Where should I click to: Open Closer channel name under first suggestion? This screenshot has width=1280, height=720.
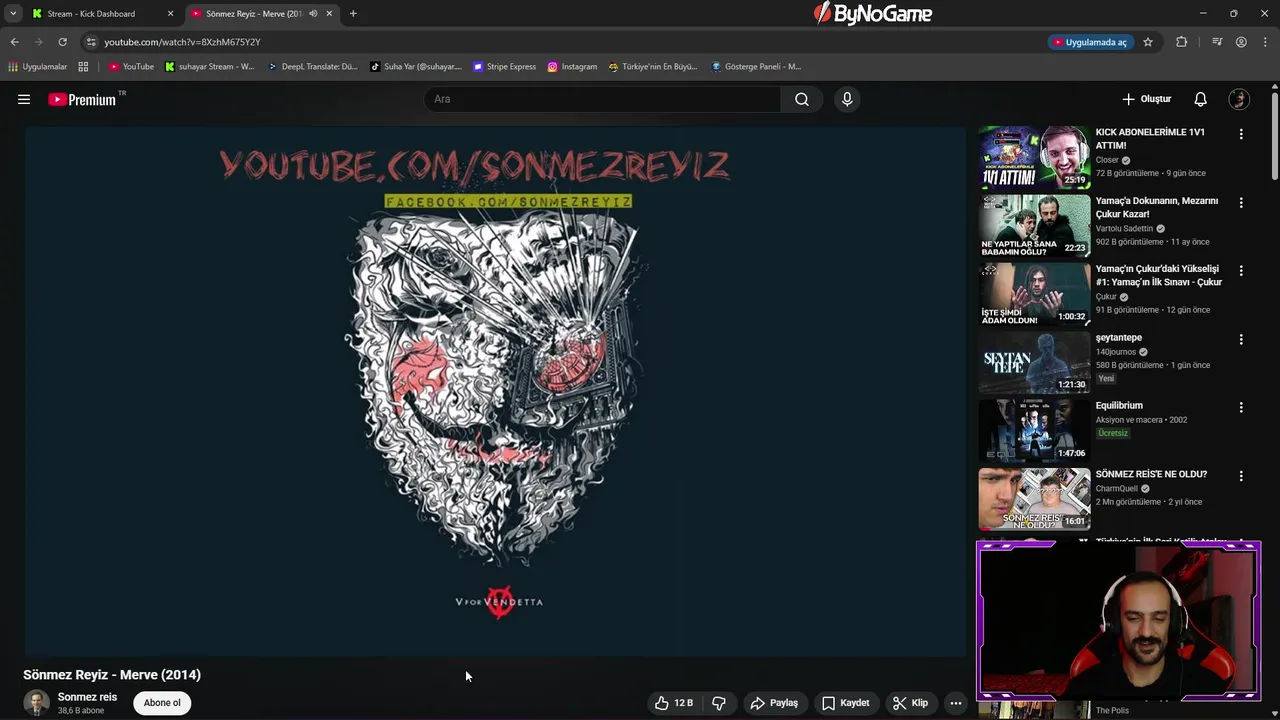click(1107, 160)
